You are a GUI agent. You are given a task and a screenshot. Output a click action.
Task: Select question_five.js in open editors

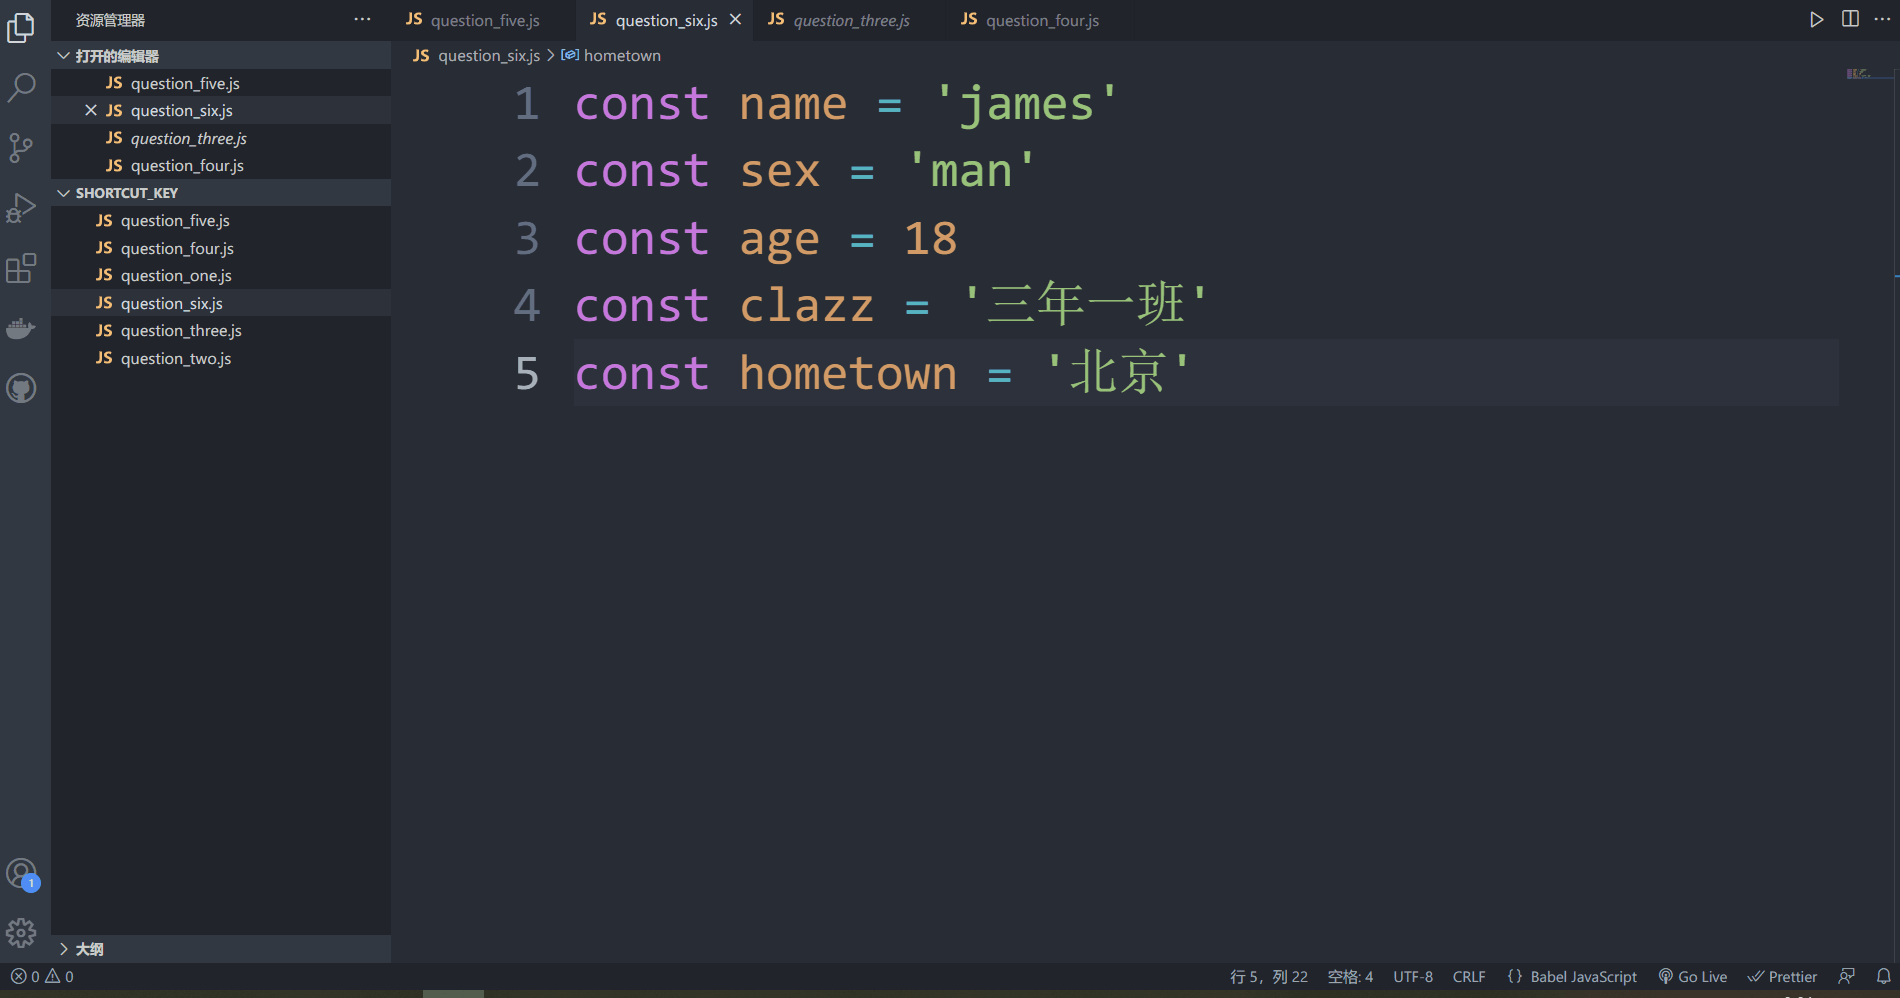221,83
